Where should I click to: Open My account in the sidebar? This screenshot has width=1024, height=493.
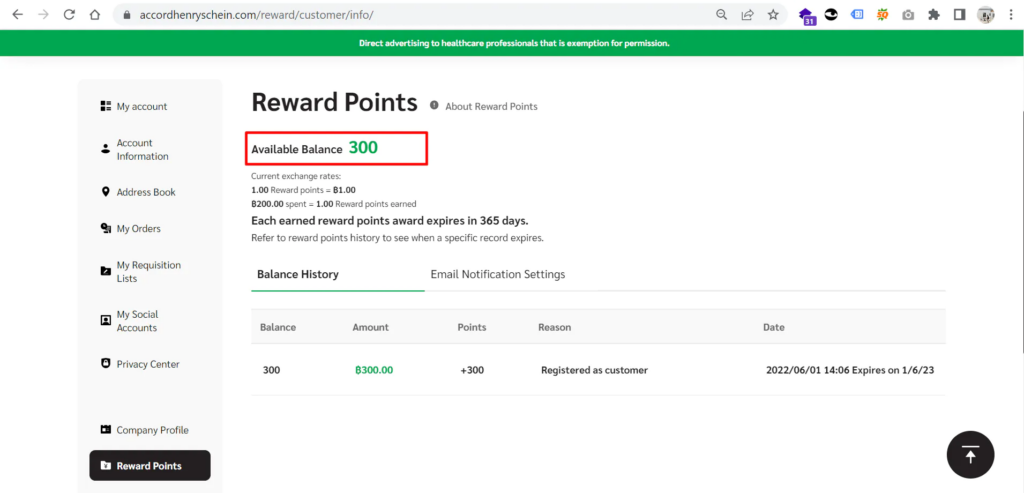click(141, 106)
